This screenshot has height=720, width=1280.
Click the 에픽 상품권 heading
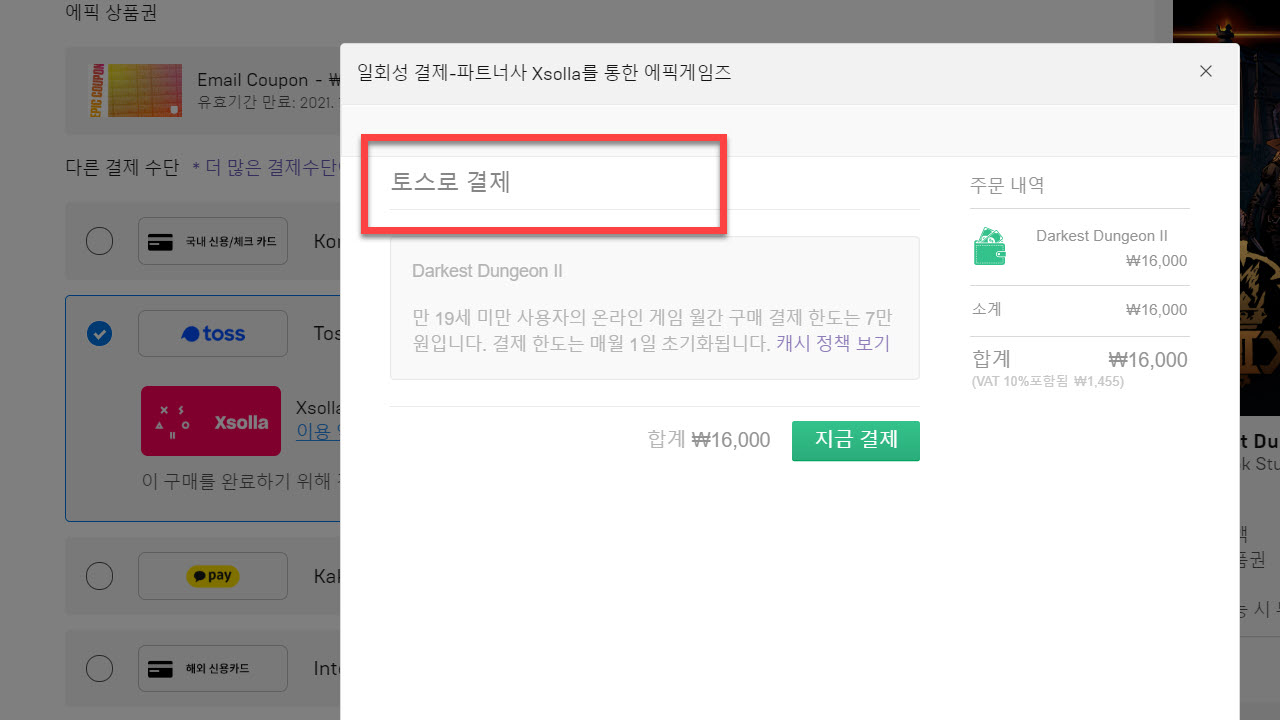111,14
